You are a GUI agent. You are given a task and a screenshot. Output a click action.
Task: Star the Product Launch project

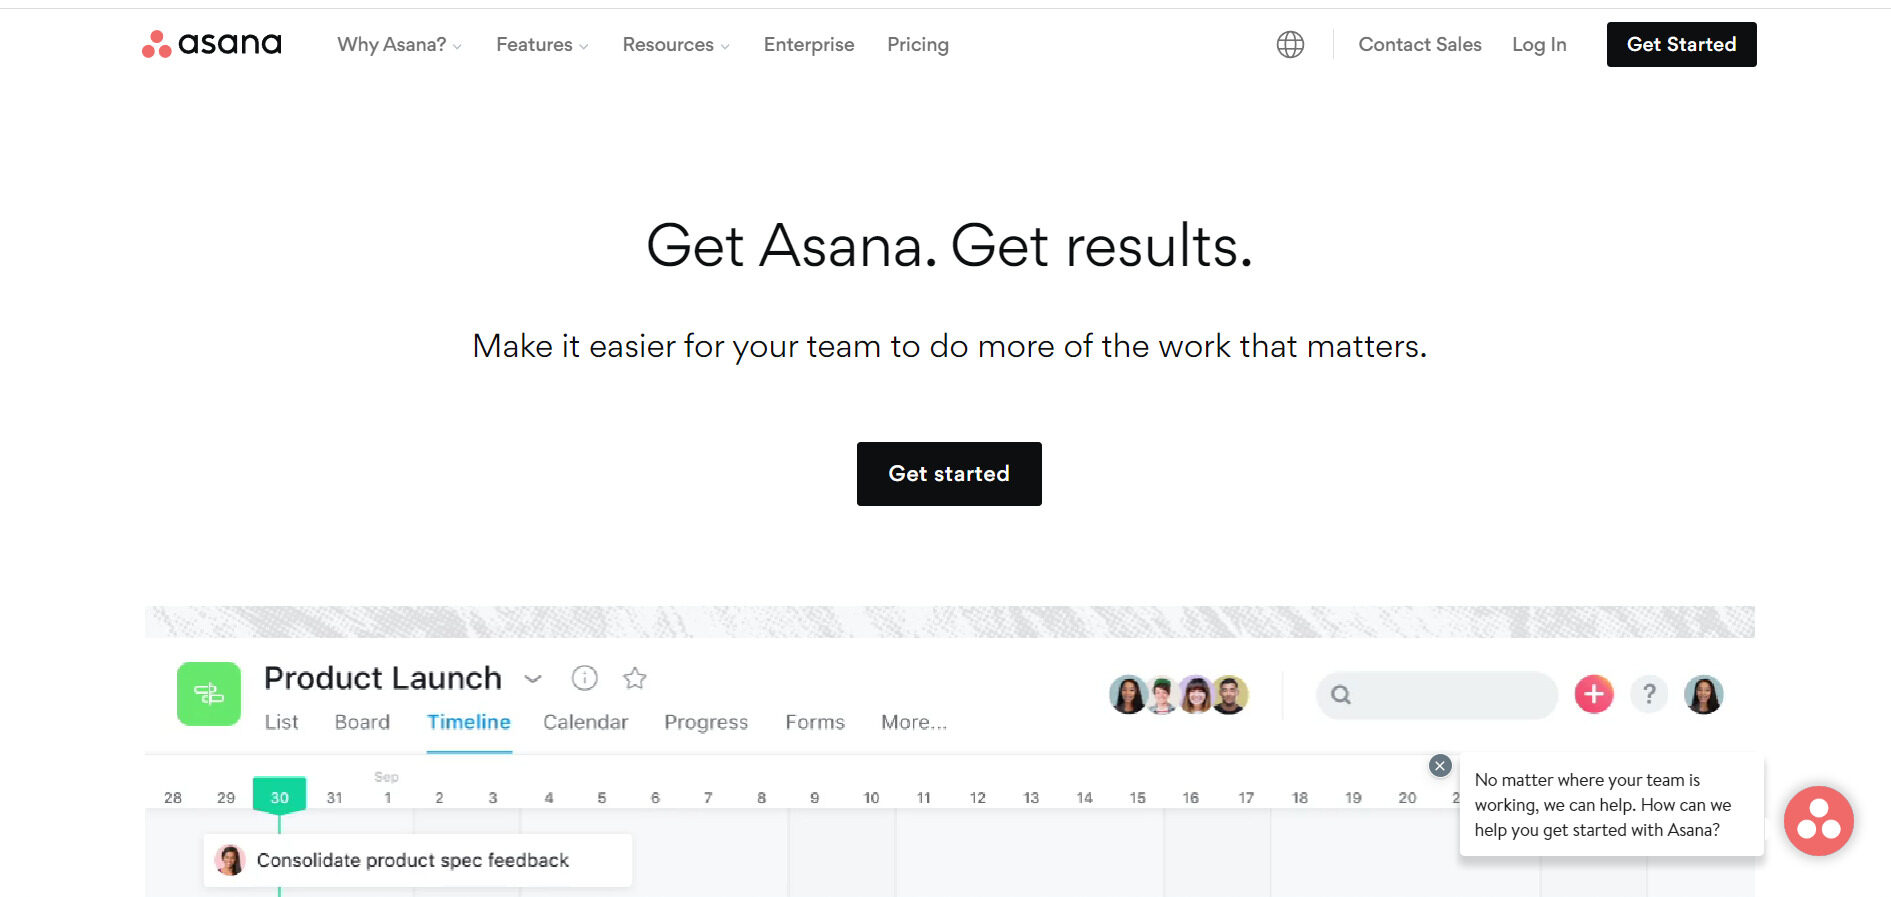tap(635, 679)
